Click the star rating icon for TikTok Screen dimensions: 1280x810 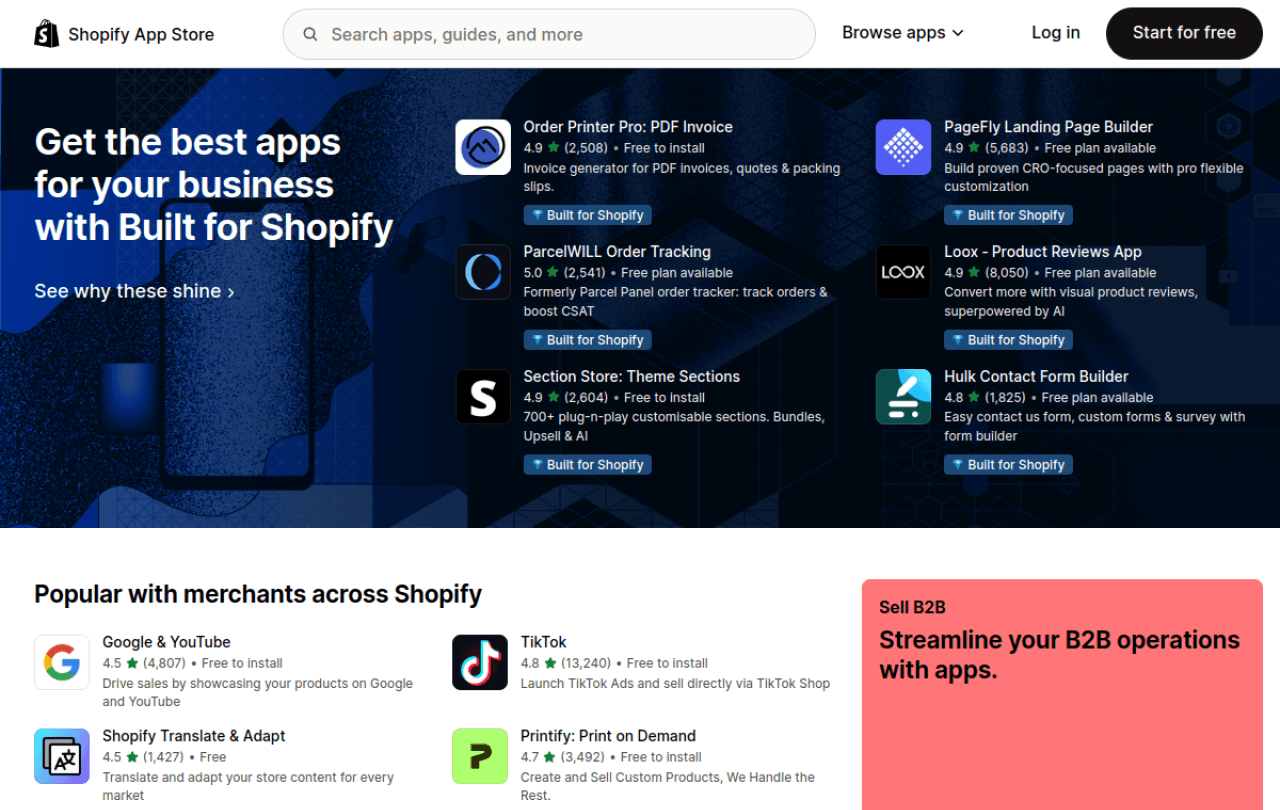551,663
